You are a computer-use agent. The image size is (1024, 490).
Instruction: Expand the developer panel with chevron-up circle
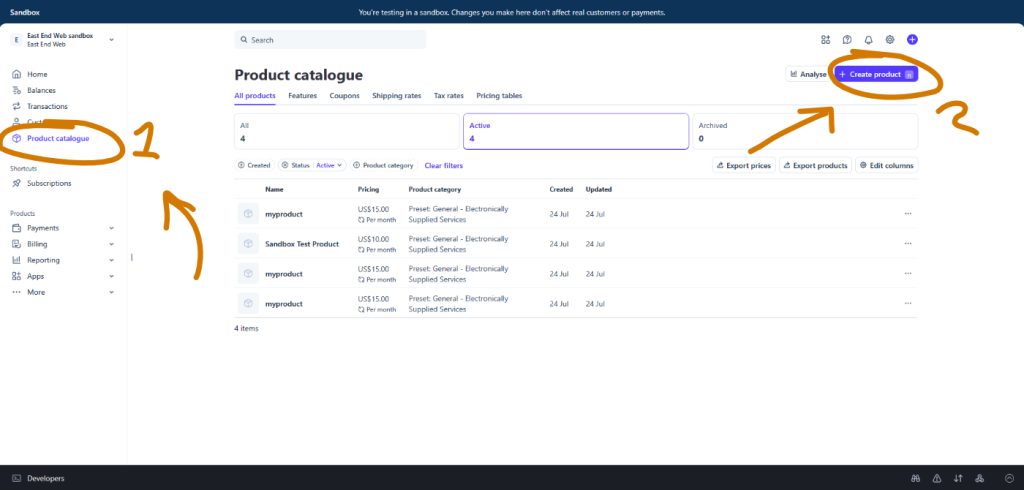click(x=1010, y=478)
